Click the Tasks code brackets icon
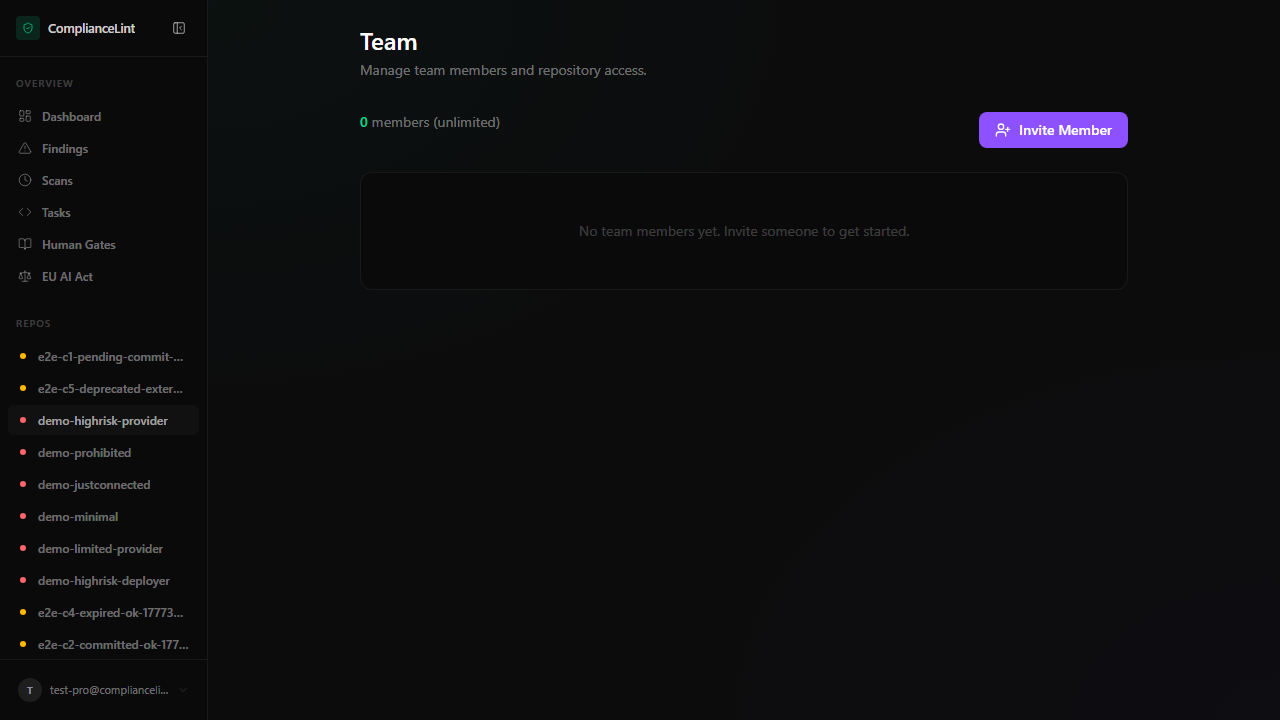This screenshot has height=720, width=1280. (25, 213)
